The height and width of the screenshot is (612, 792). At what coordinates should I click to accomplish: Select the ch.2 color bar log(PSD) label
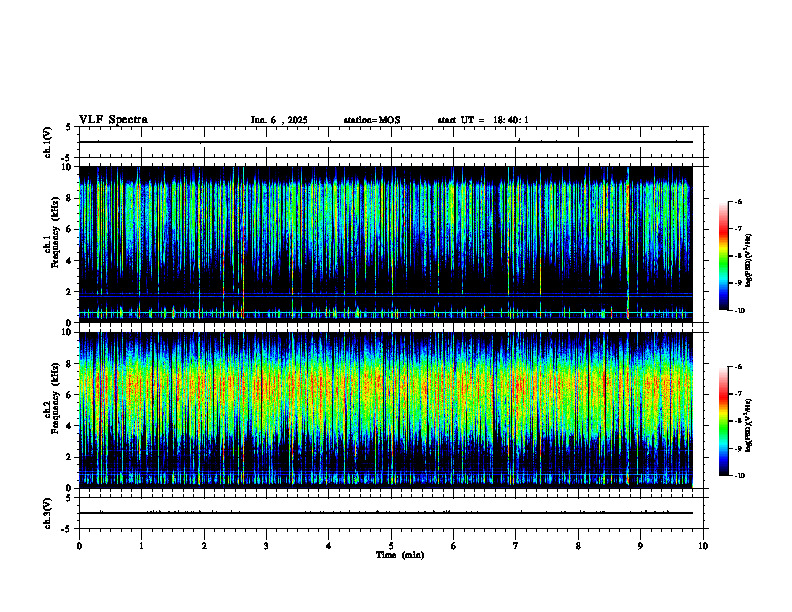[x=749, y=426]
